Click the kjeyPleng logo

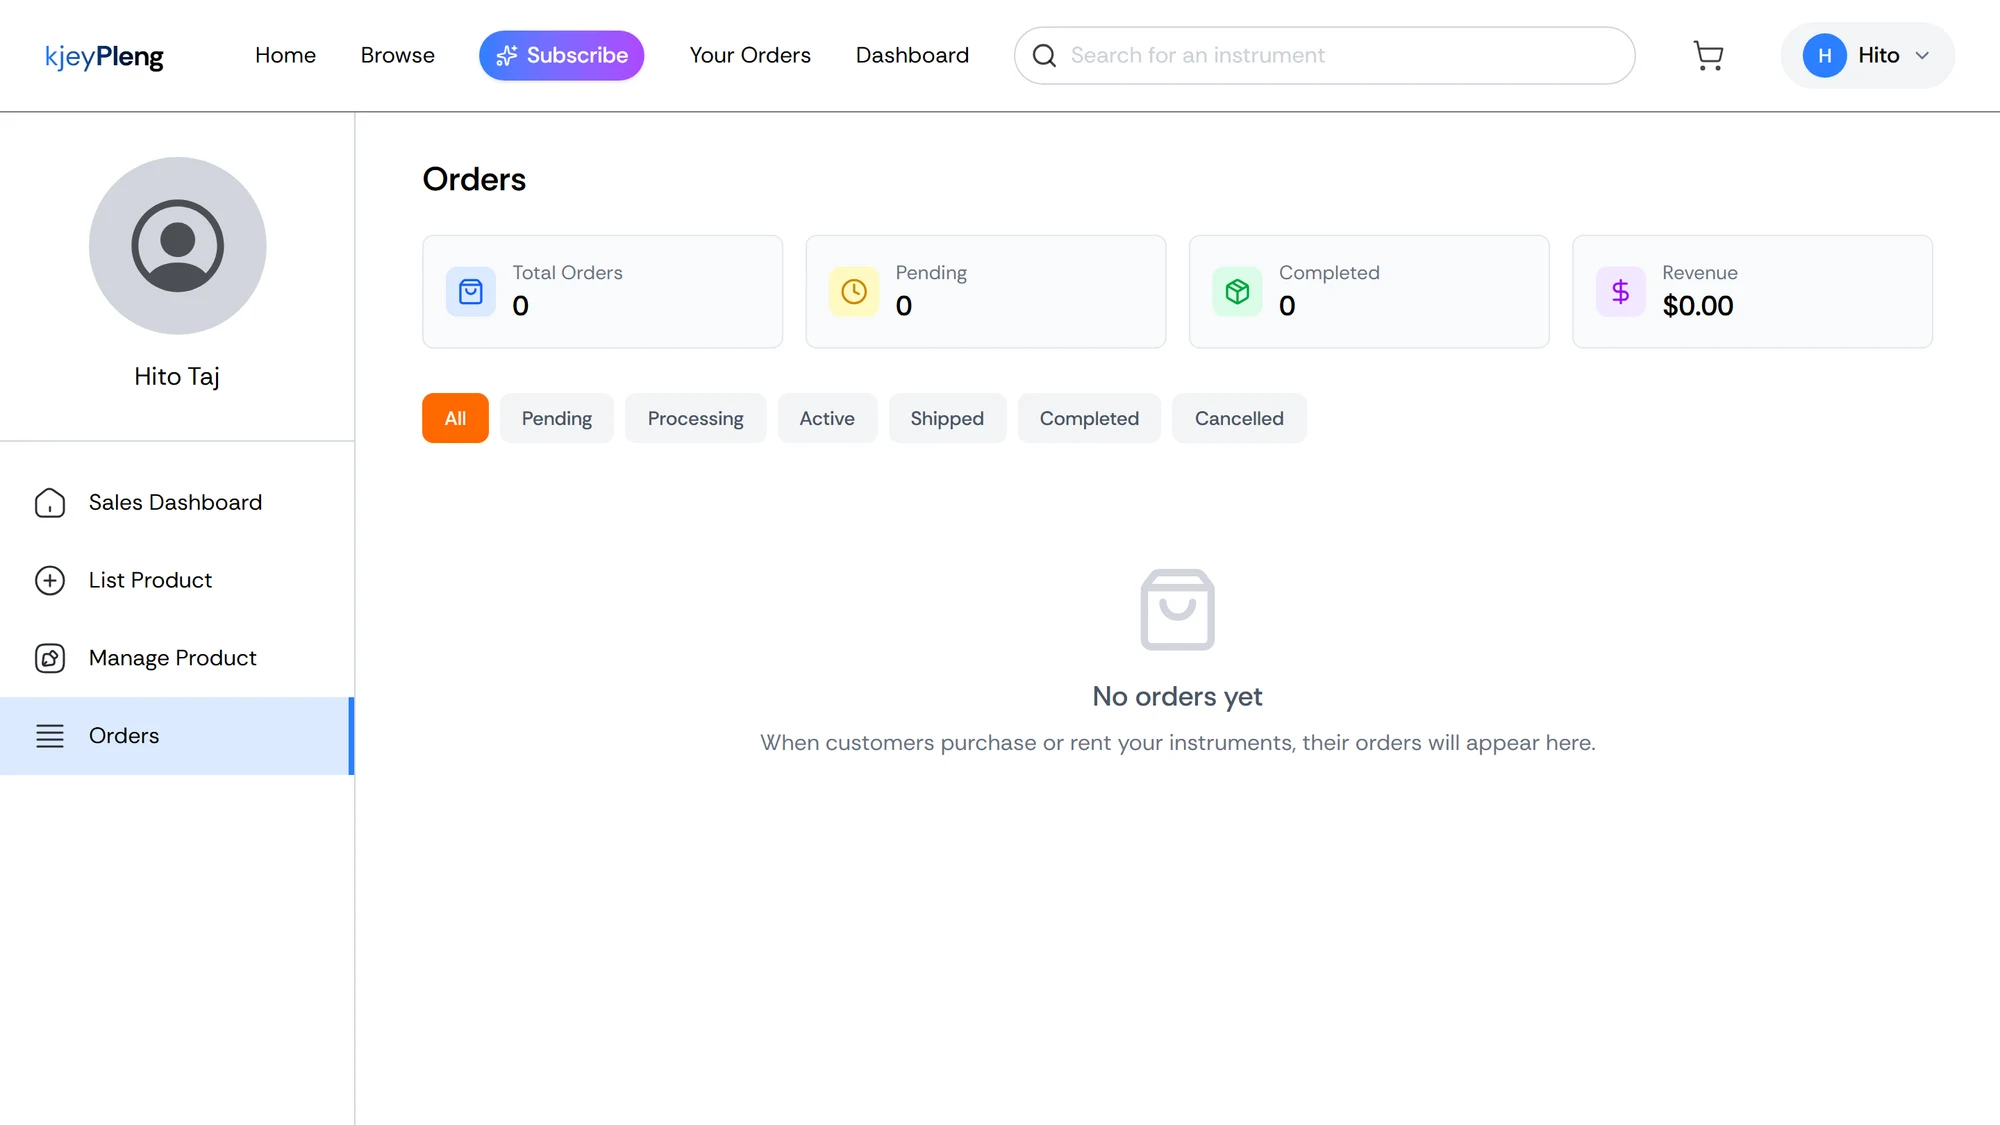[x=104, y=57]
